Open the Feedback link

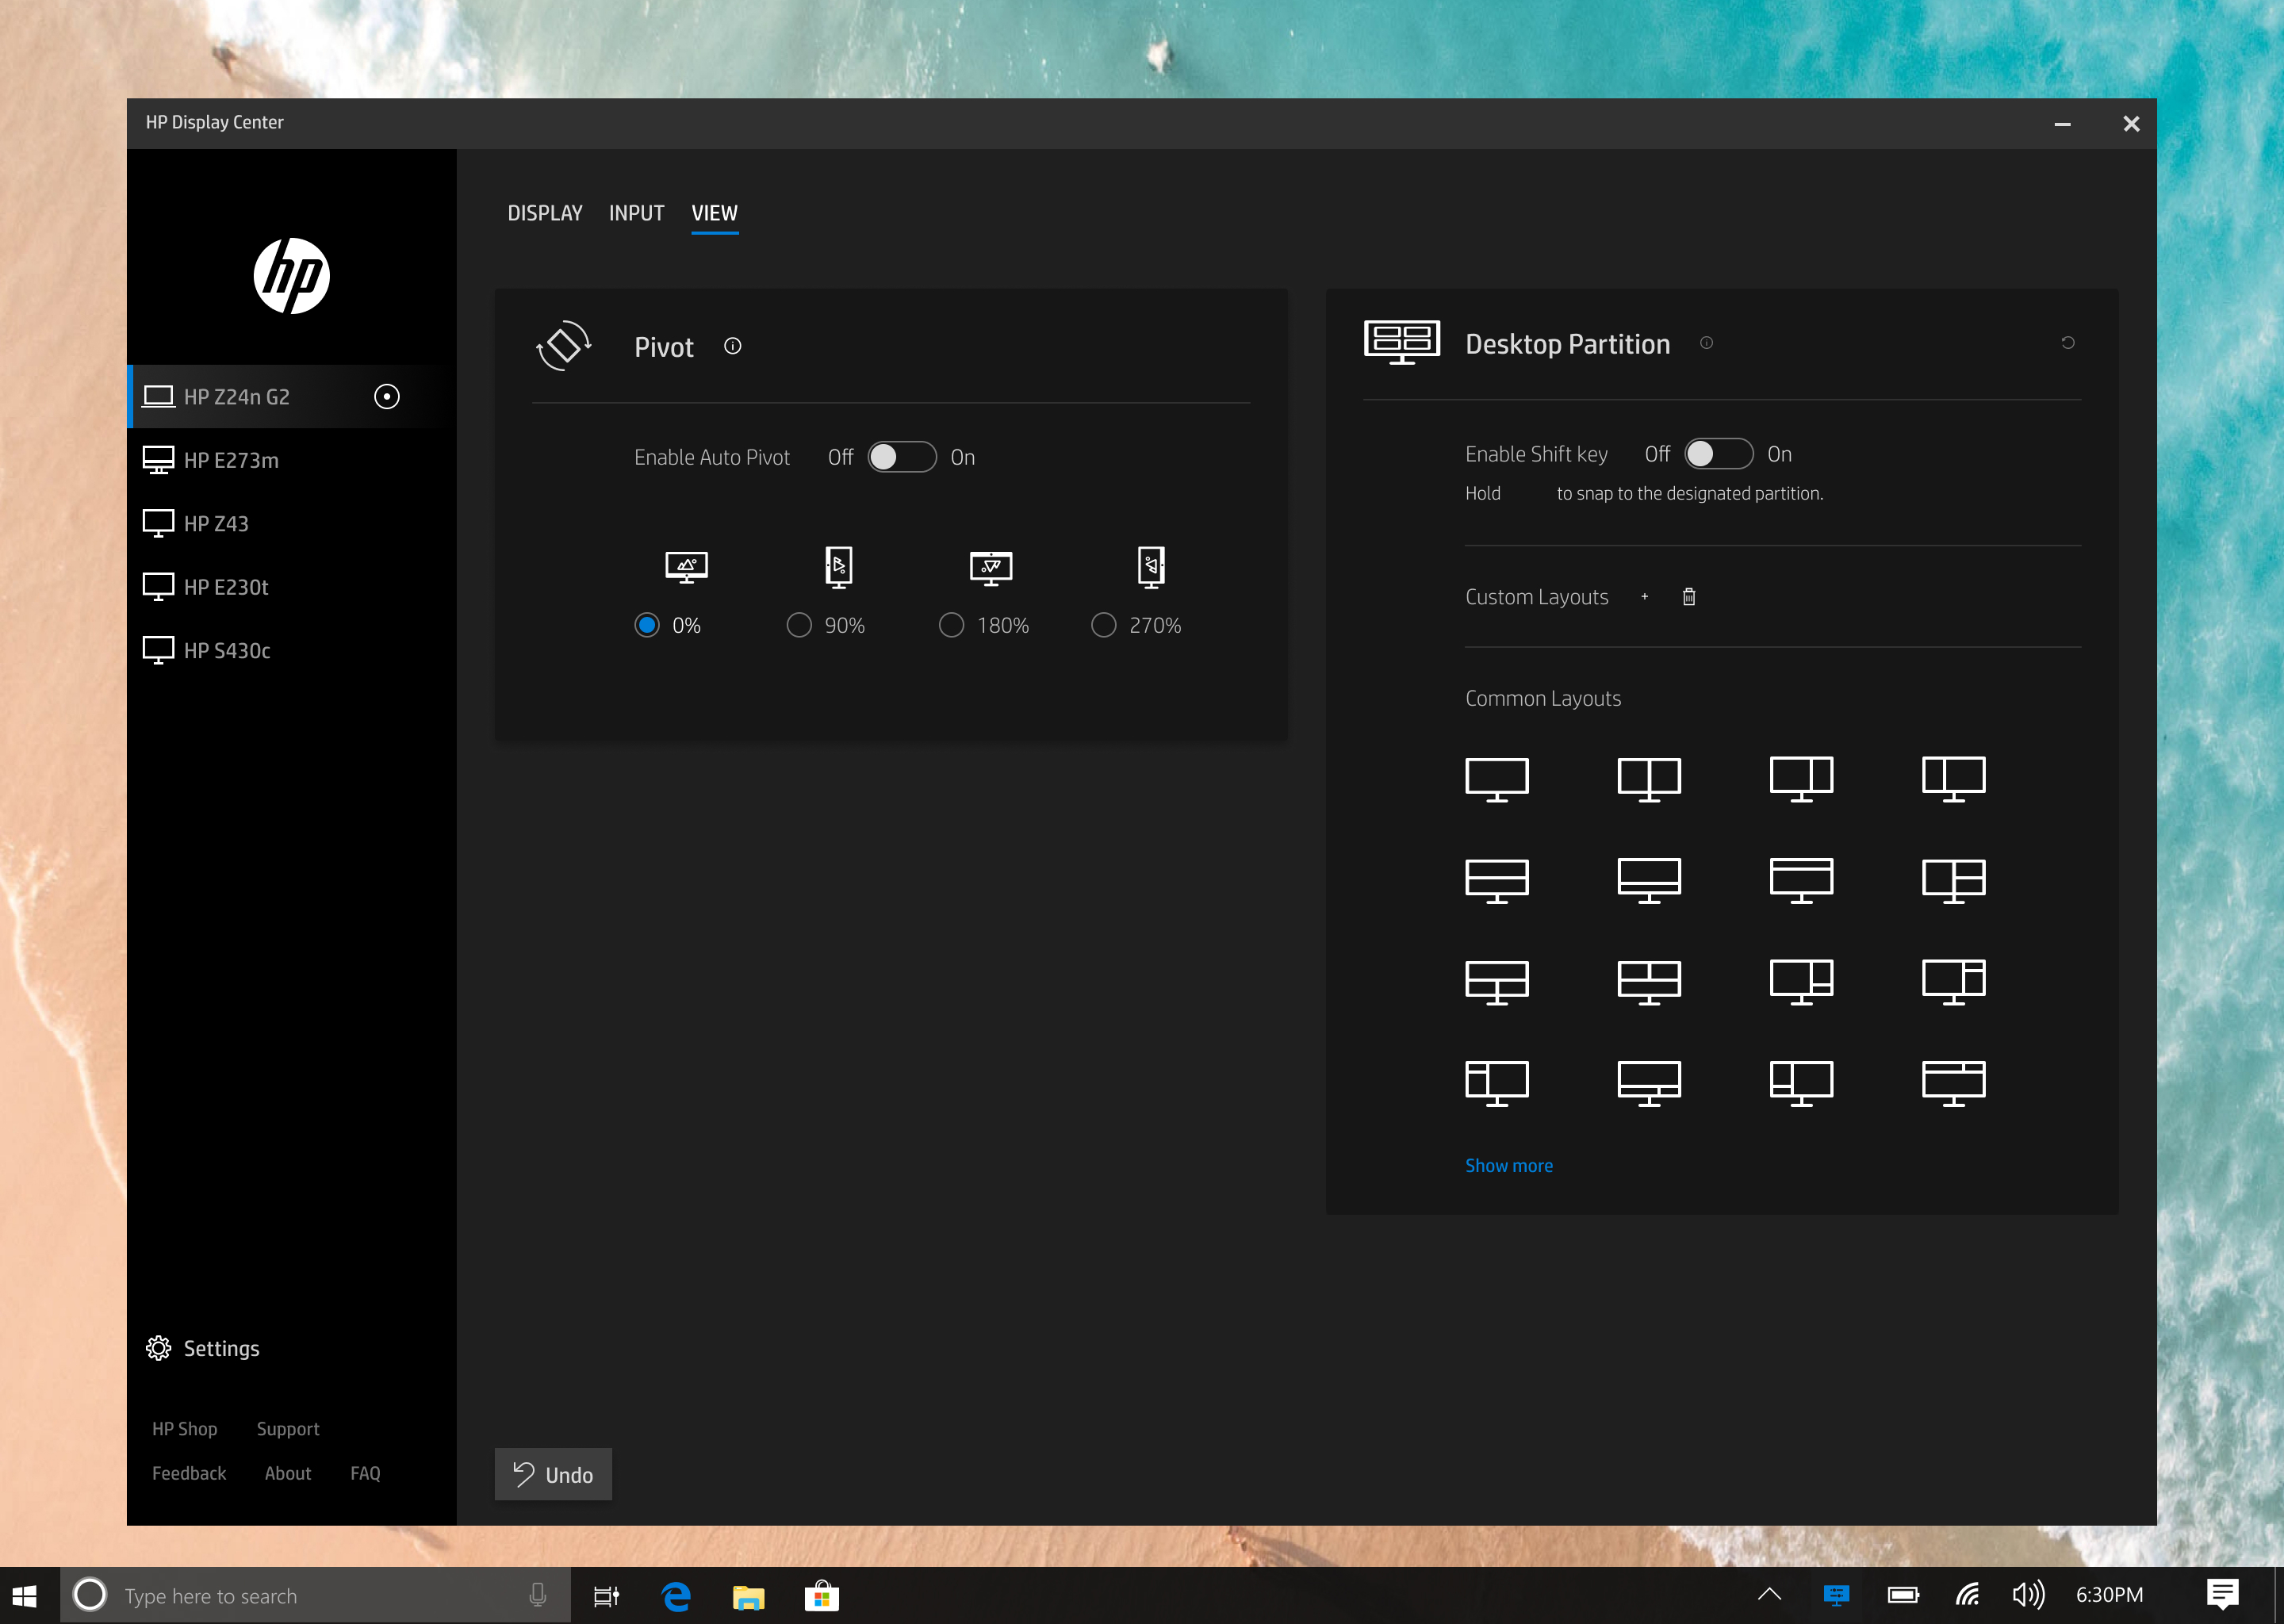pyautogui.click(x=188, y=1473)
